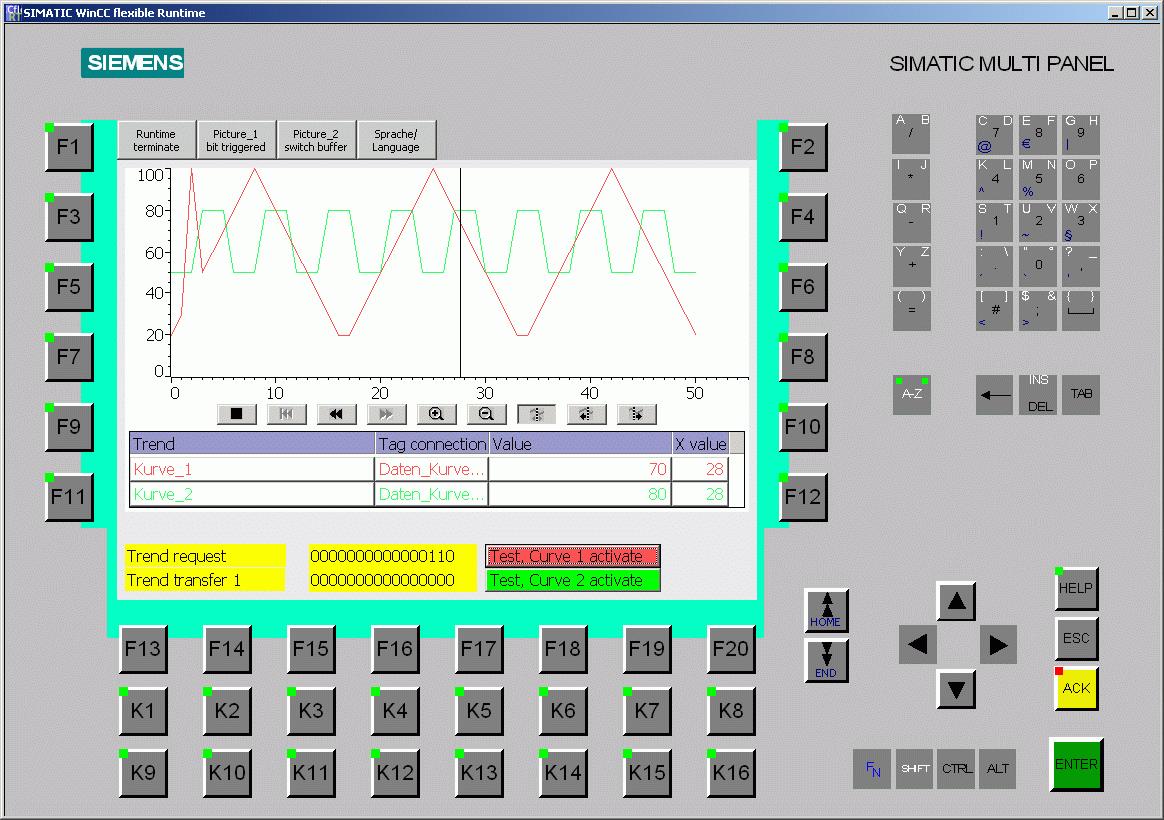Viewport: 1164px width, 820px height.
Task: Select the Kurve_1 row in trend table
Action: (250, 469)
